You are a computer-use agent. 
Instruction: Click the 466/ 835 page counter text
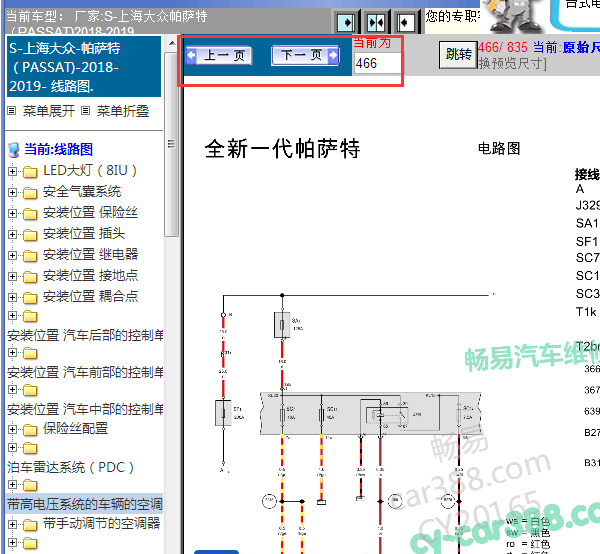pos(503,47)
